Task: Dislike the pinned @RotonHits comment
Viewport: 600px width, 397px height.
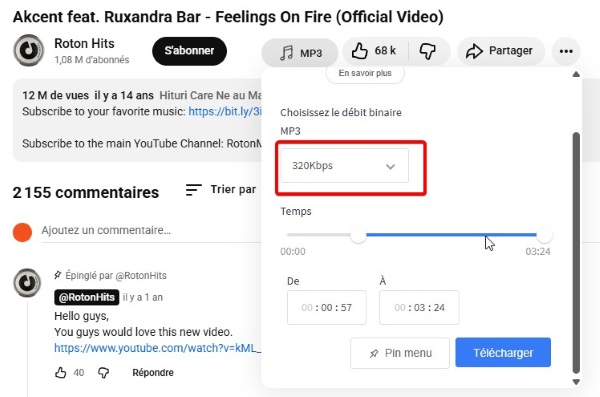Action: (103, 372)
